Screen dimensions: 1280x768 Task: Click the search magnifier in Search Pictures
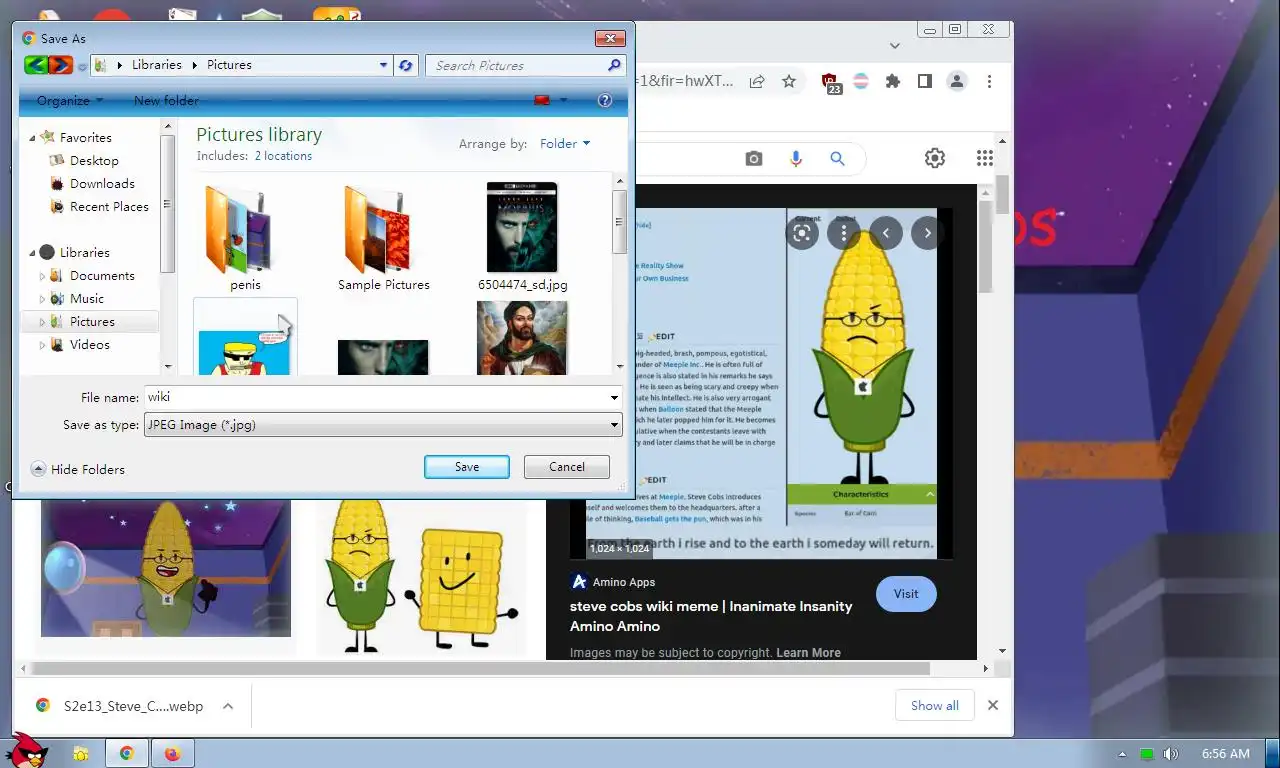click(614, 65)
